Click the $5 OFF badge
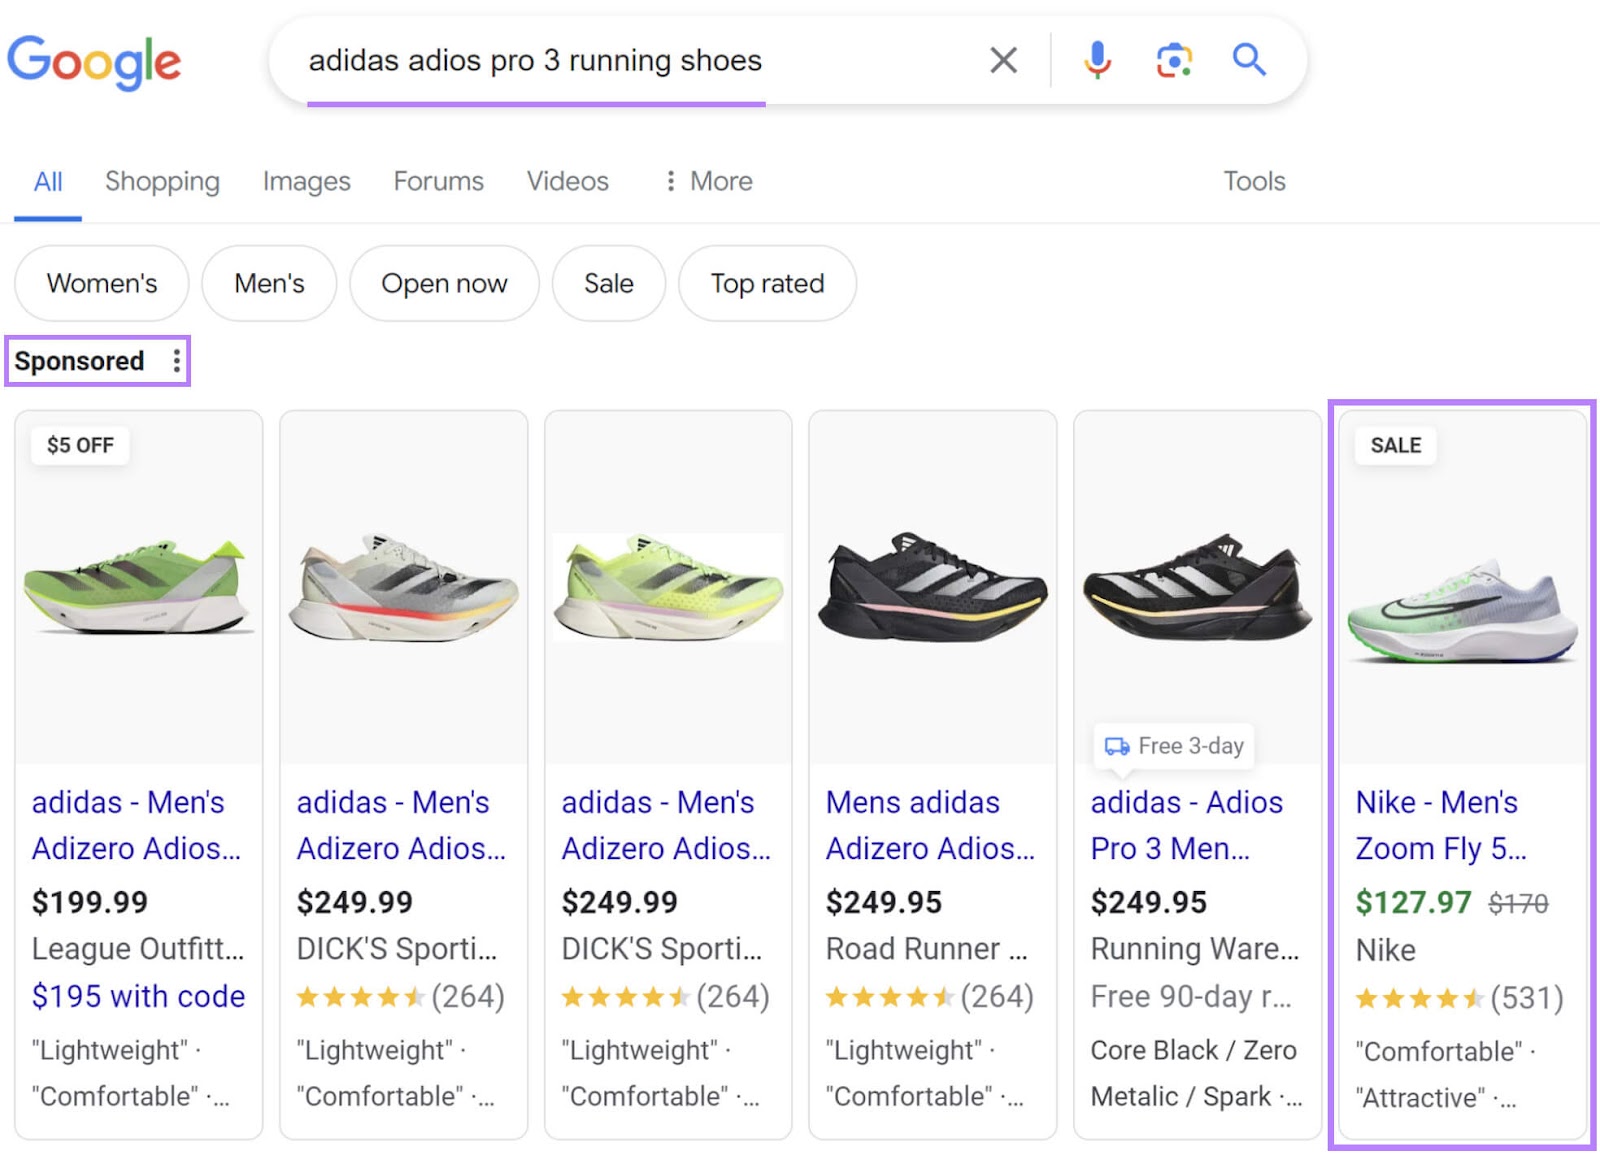The image size is (1600, 1155). coord(80,445)
